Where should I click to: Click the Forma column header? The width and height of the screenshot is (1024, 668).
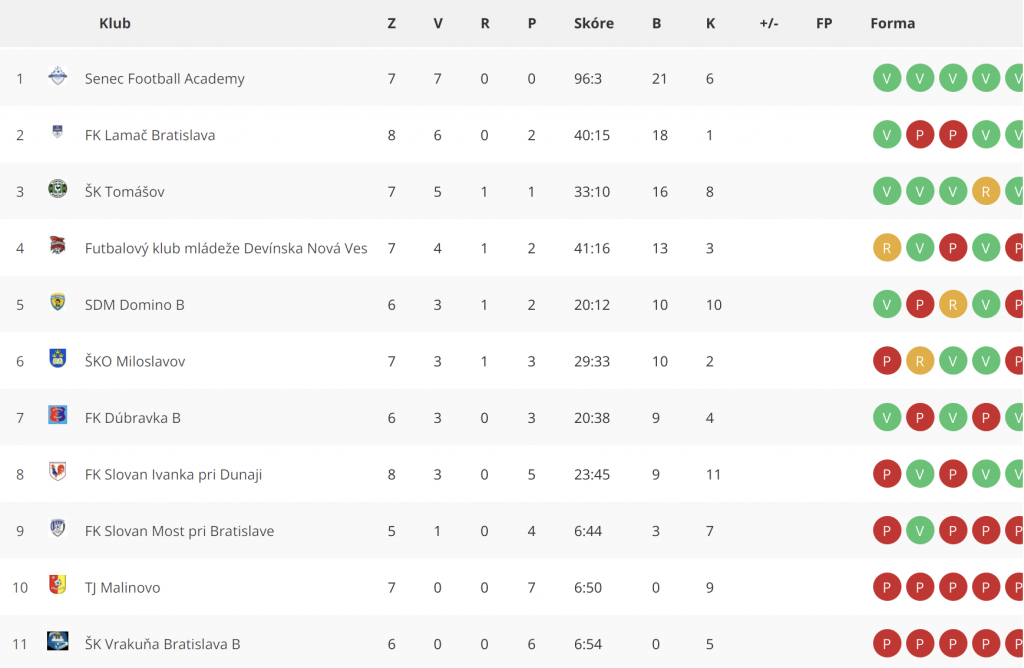(893, 24)
